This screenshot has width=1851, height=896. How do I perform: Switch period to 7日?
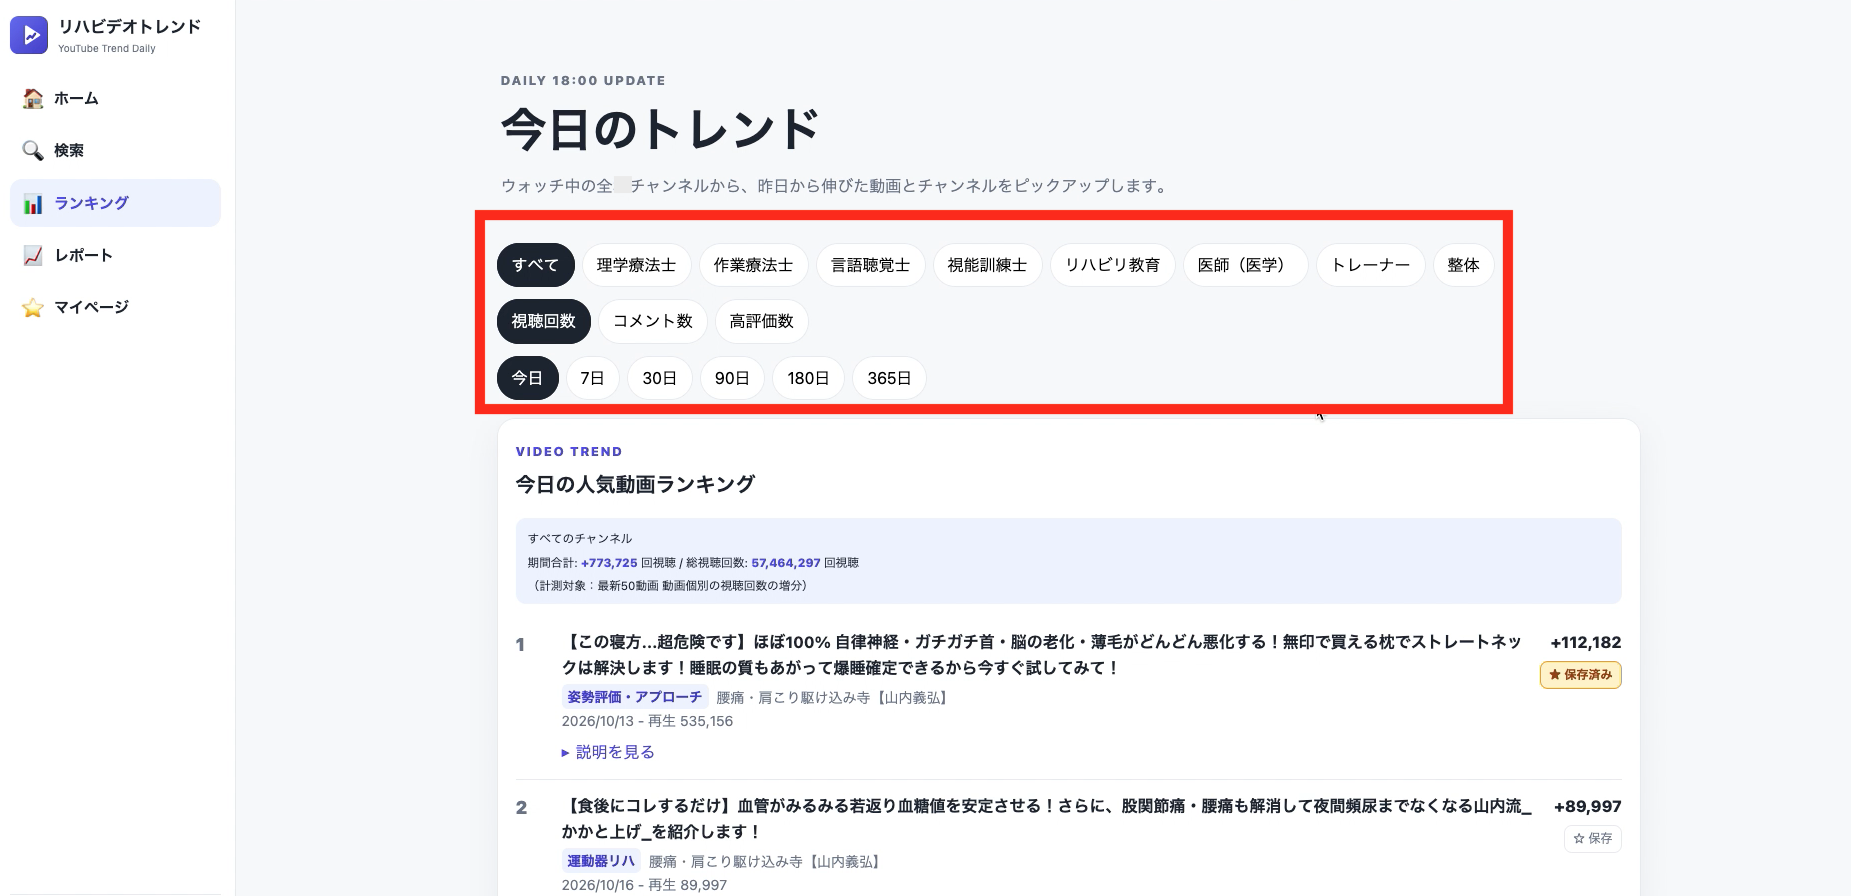click(x=592, y=378)
